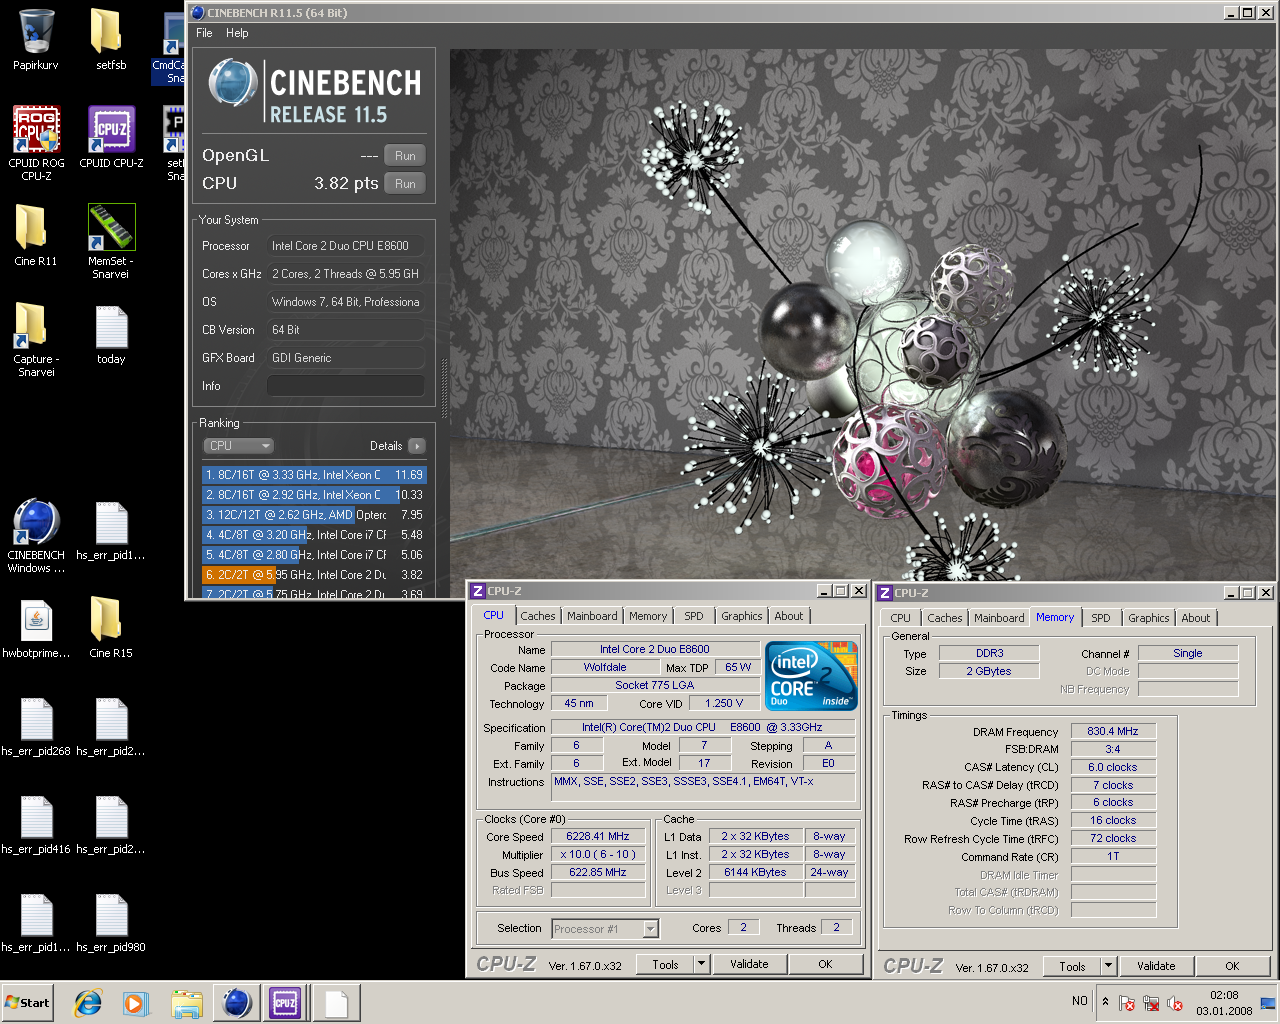
Task: Open Internet Explorer from the taskbar
Action: click(88, 1003)
